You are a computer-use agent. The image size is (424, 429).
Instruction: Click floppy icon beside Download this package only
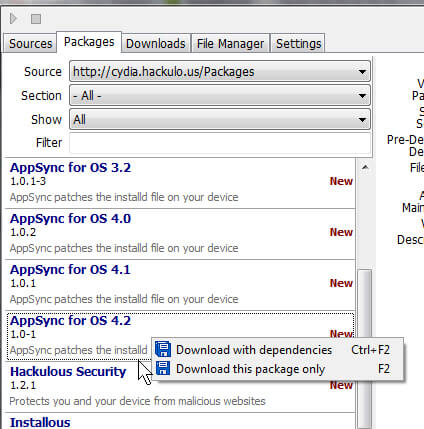[x=163, y=368]
